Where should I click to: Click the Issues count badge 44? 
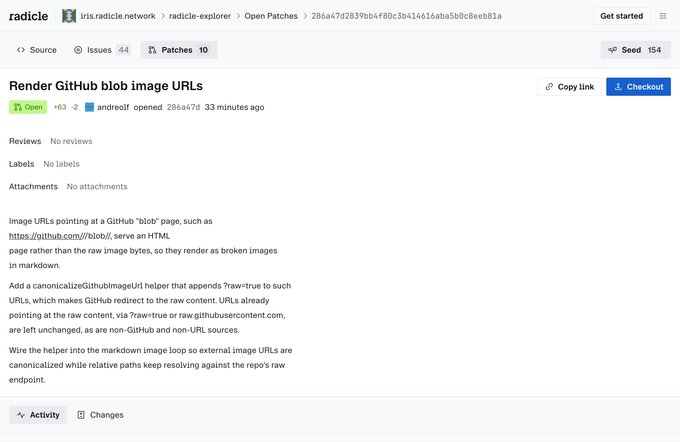tap(124, 50)
